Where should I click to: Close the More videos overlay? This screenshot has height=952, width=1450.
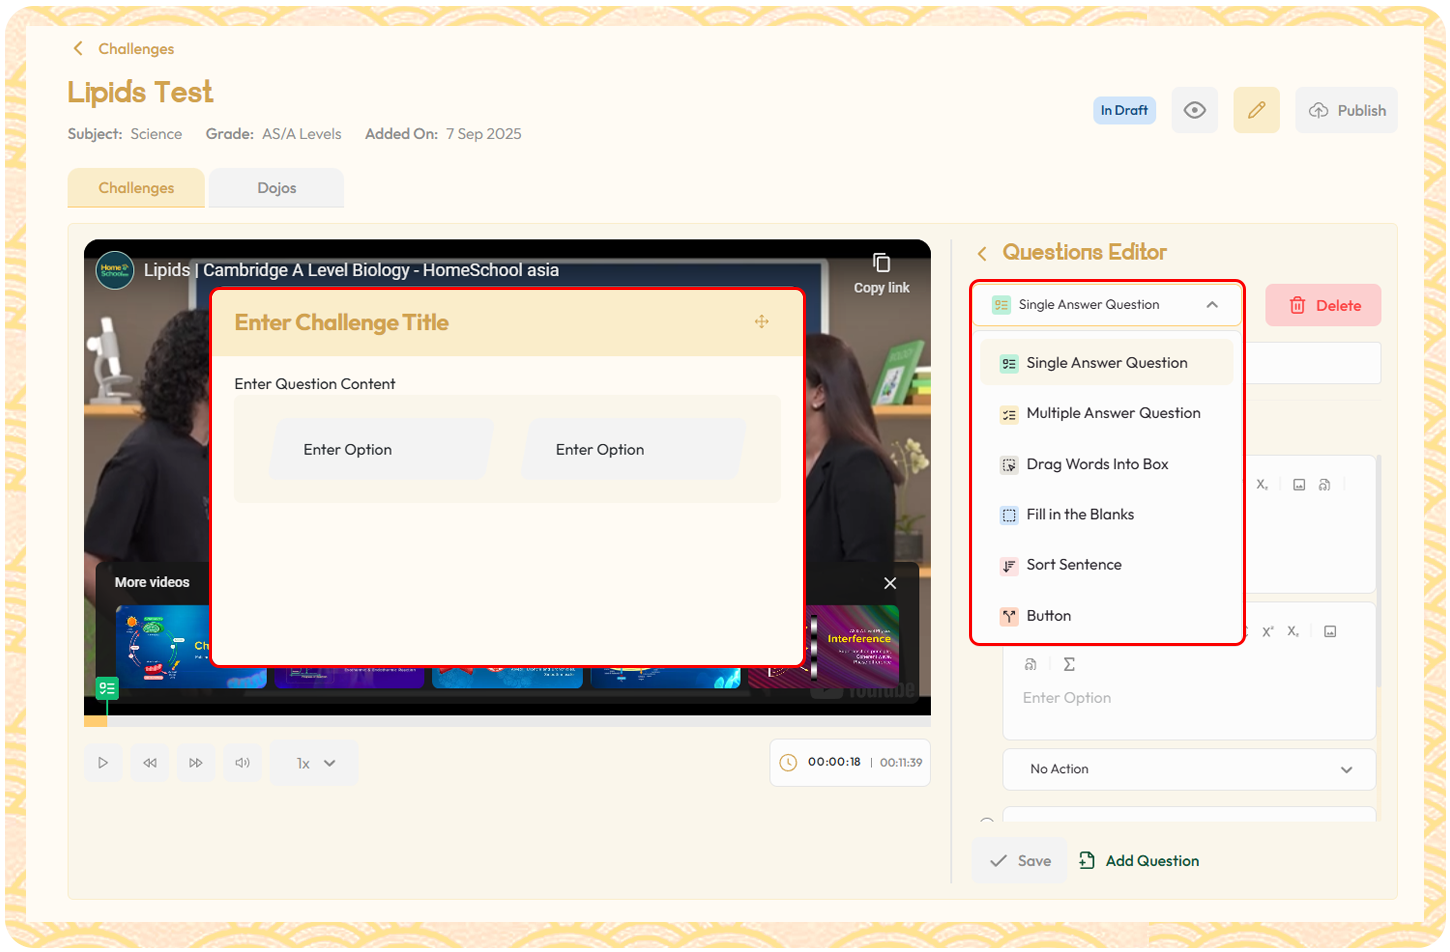890,583
